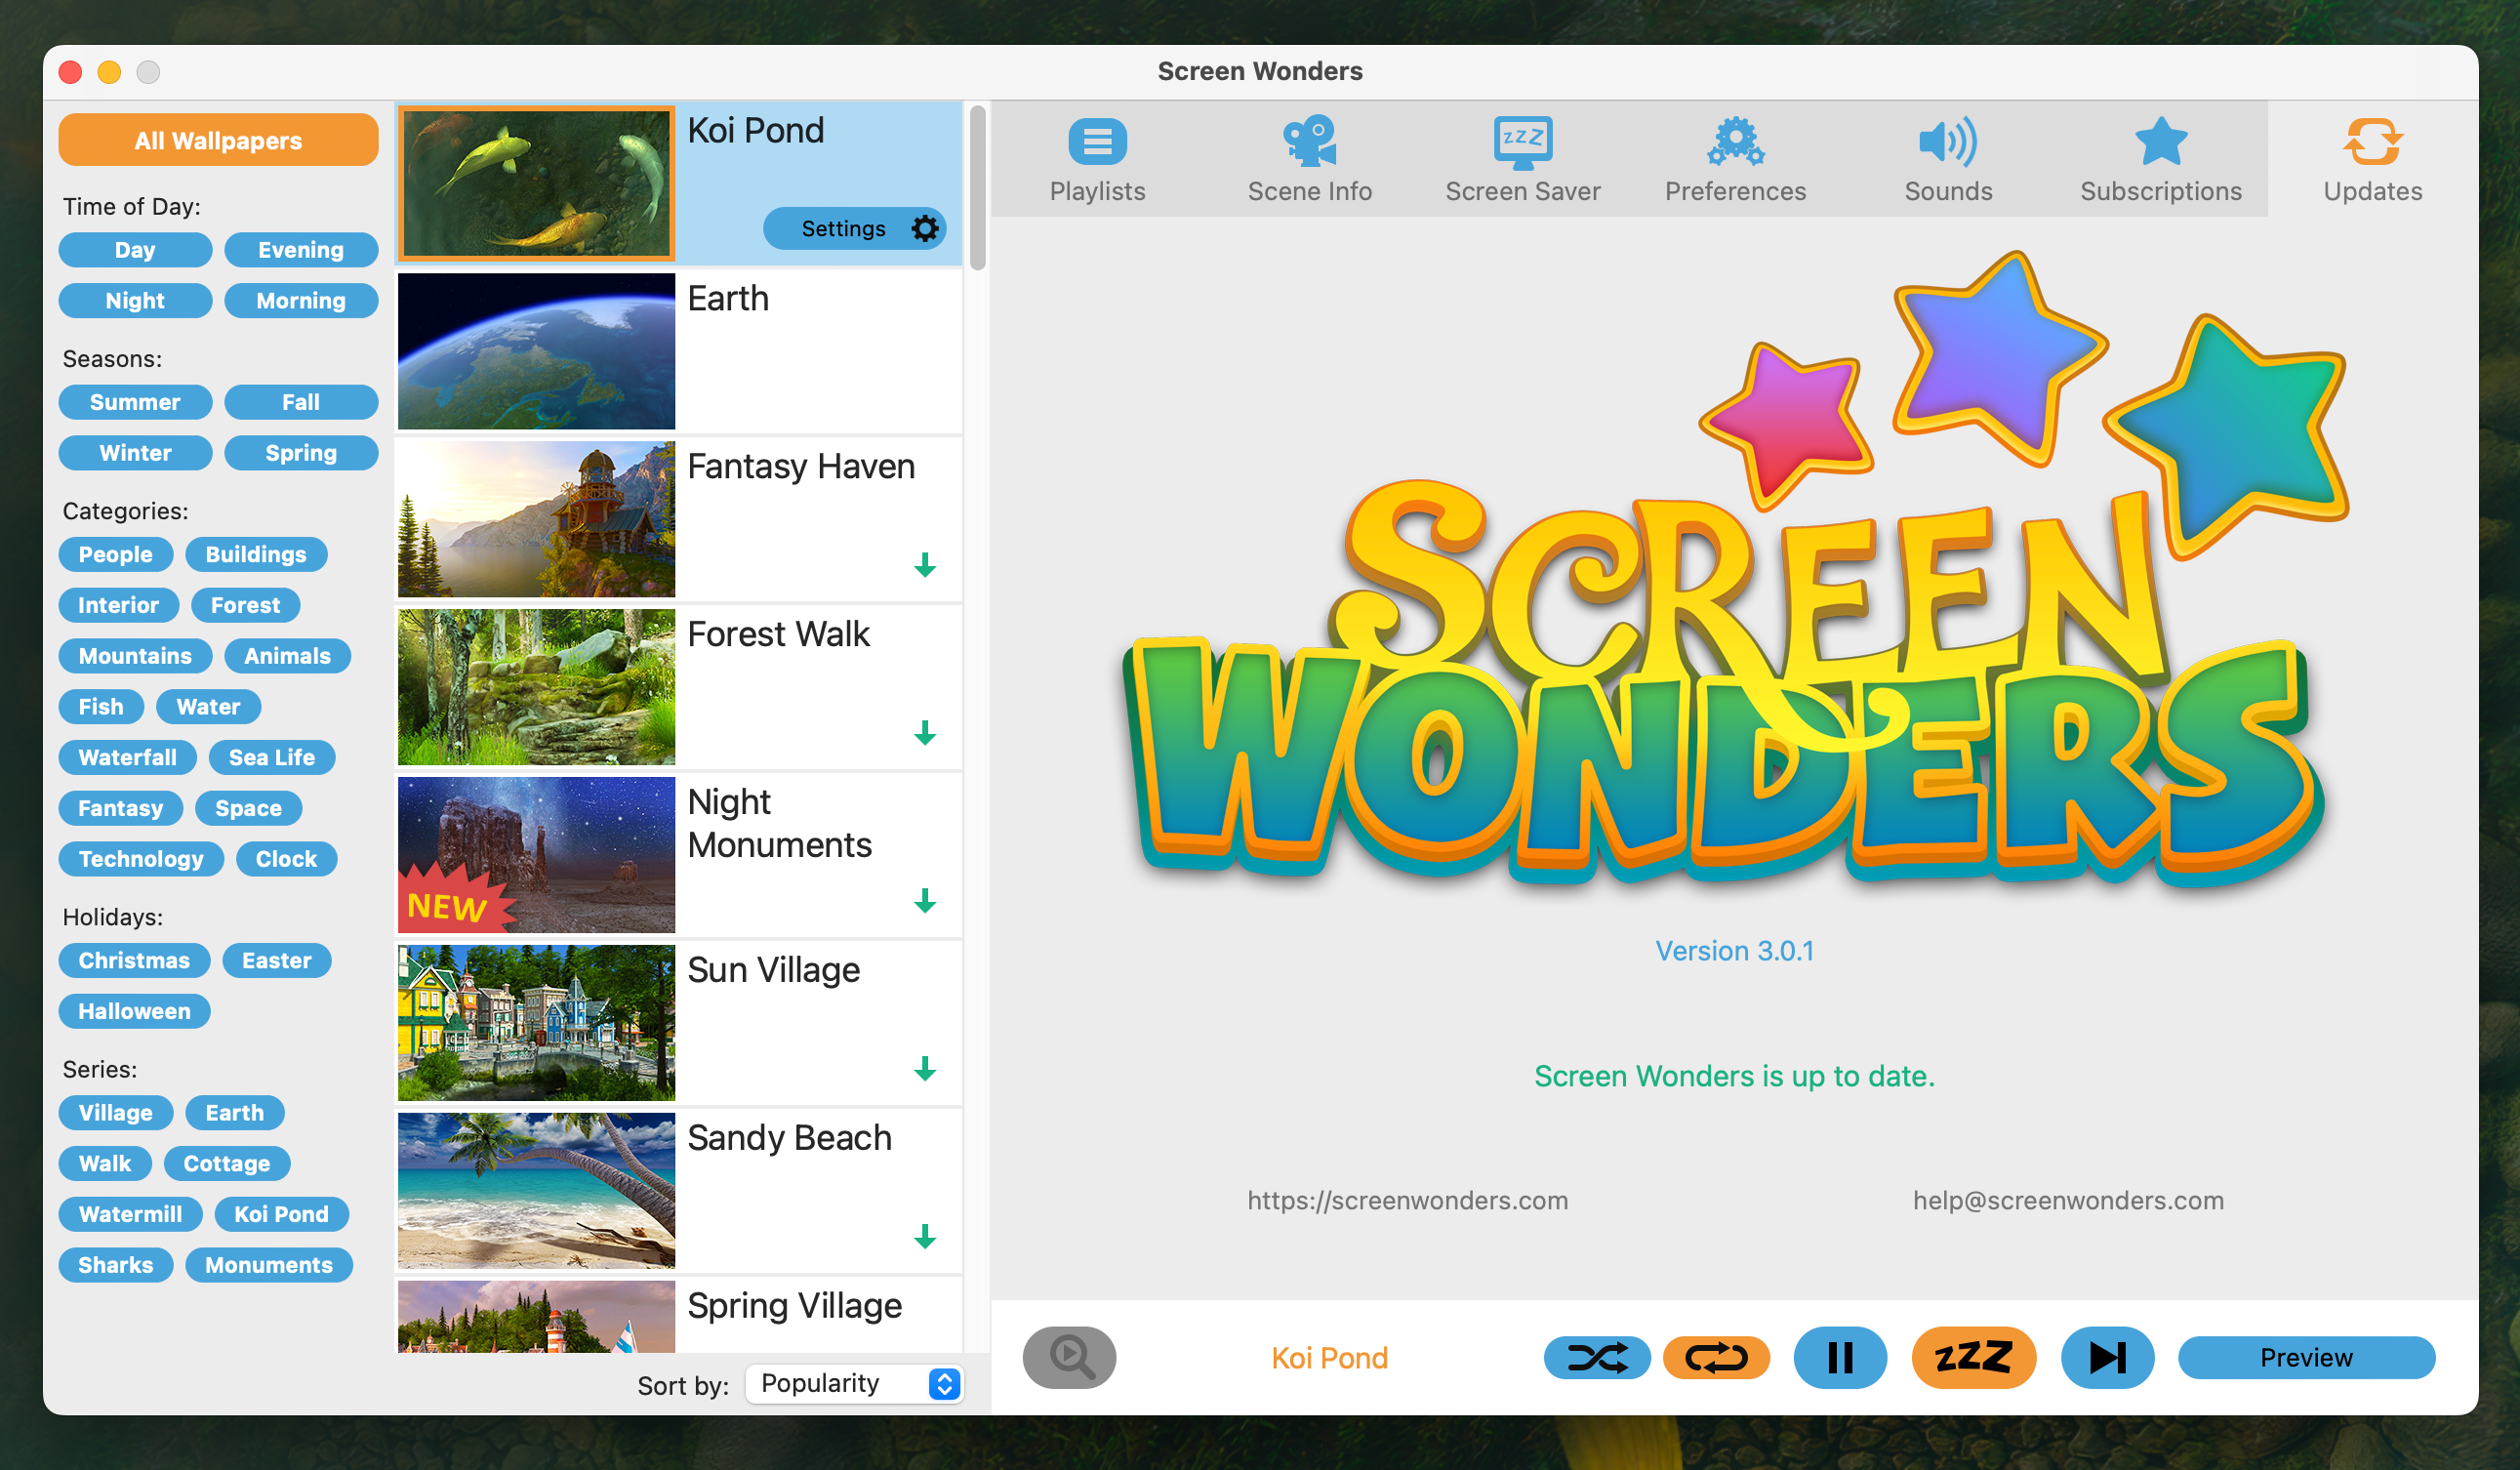The height and width of the screenshot is (1470, 2520).
Task: Filter by Spring season
Action: [x=301, y=453]
